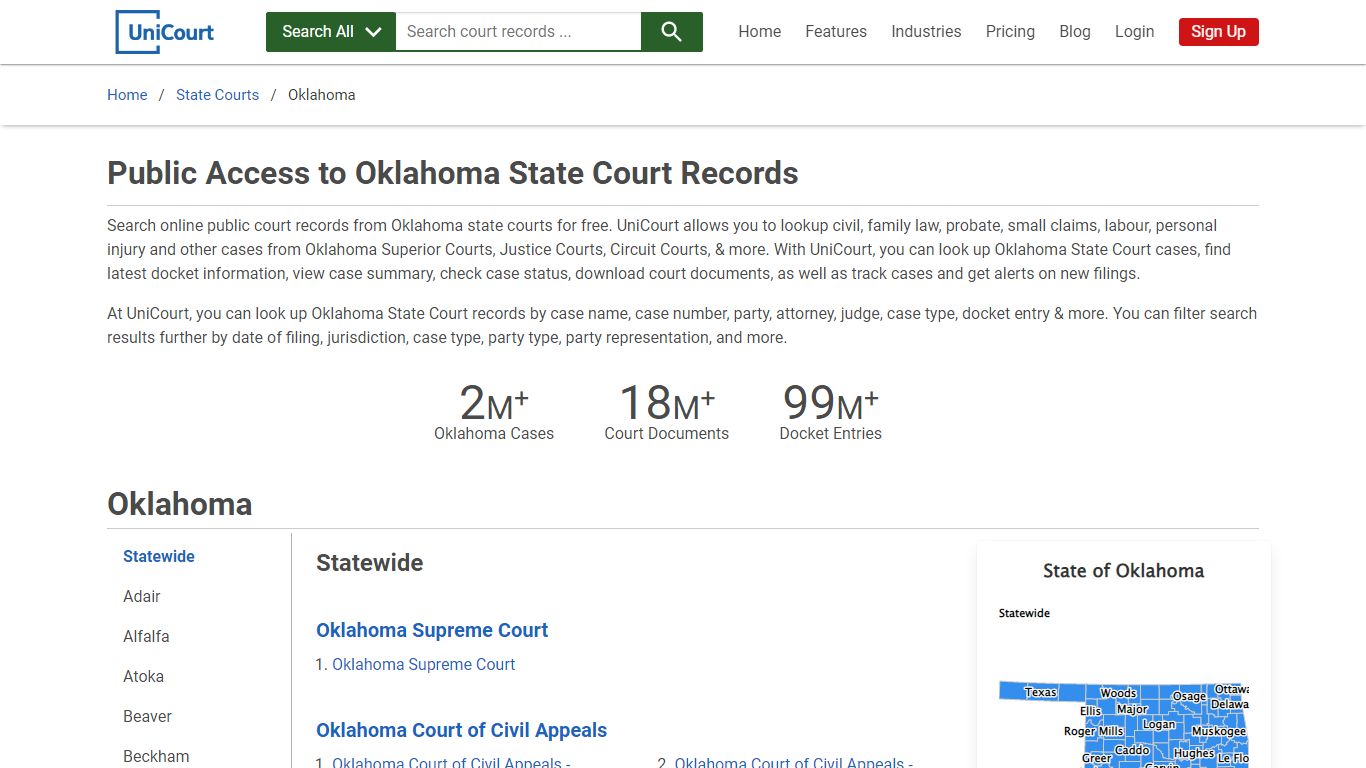The width and height of the screenshot is (1366, 768).
Task: Click the 99M+ Docket Entries statistic
Action: 831,411
